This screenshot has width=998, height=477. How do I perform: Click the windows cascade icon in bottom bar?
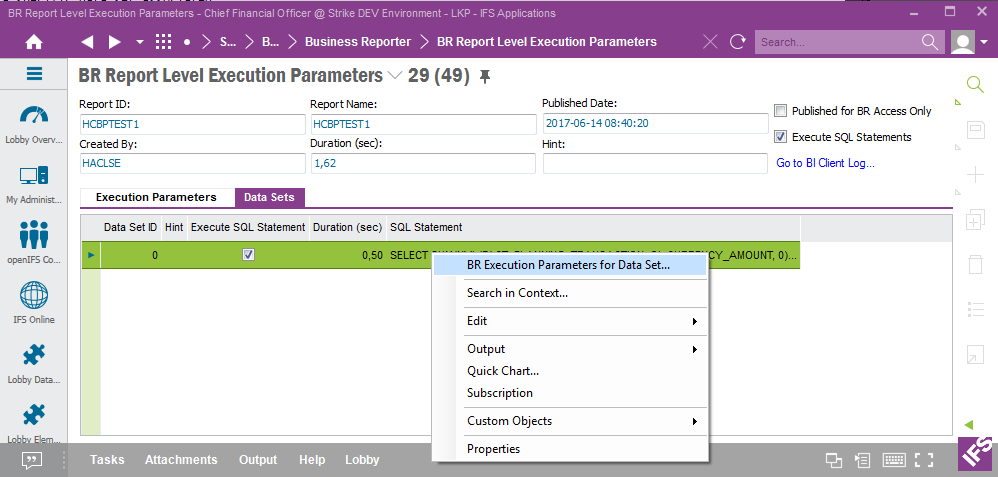click(834, 460)
